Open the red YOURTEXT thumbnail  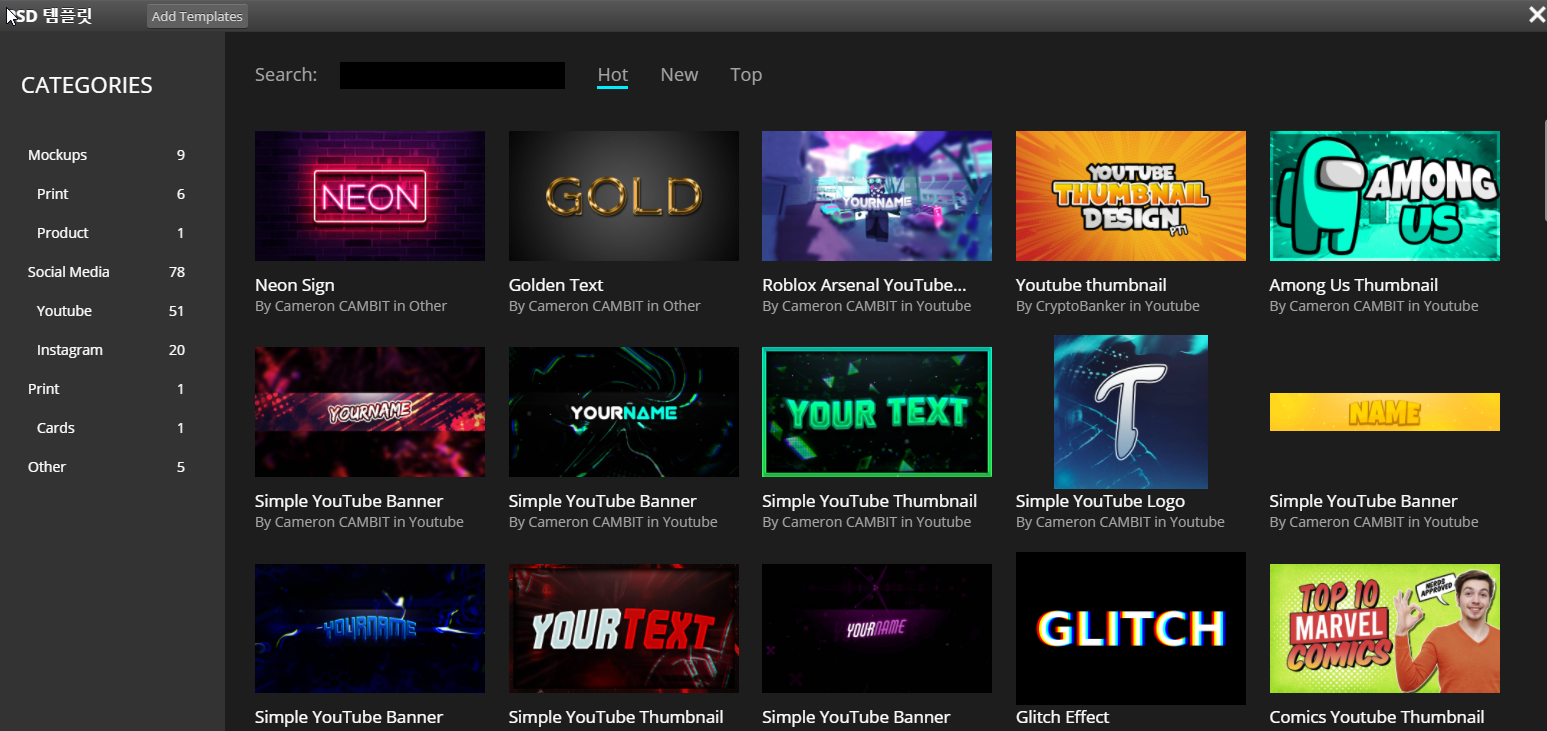(x=624, y=628)
